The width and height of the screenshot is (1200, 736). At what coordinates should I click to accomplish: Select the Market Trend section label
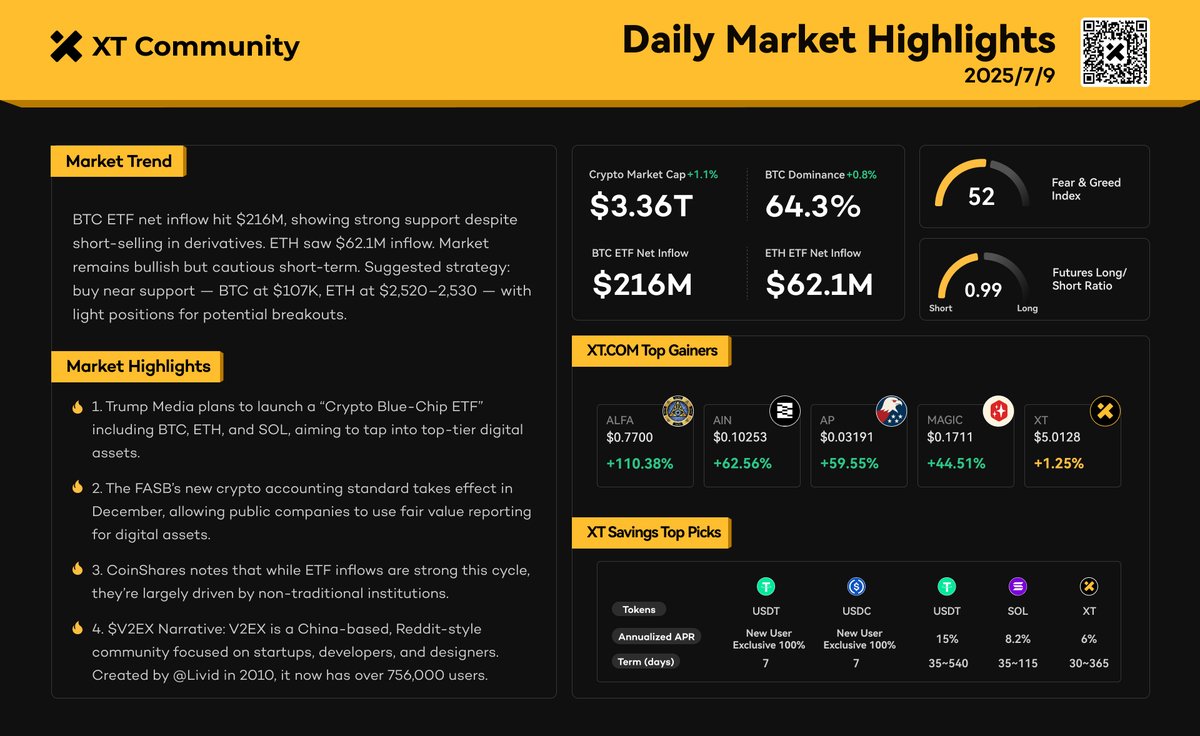118,161
